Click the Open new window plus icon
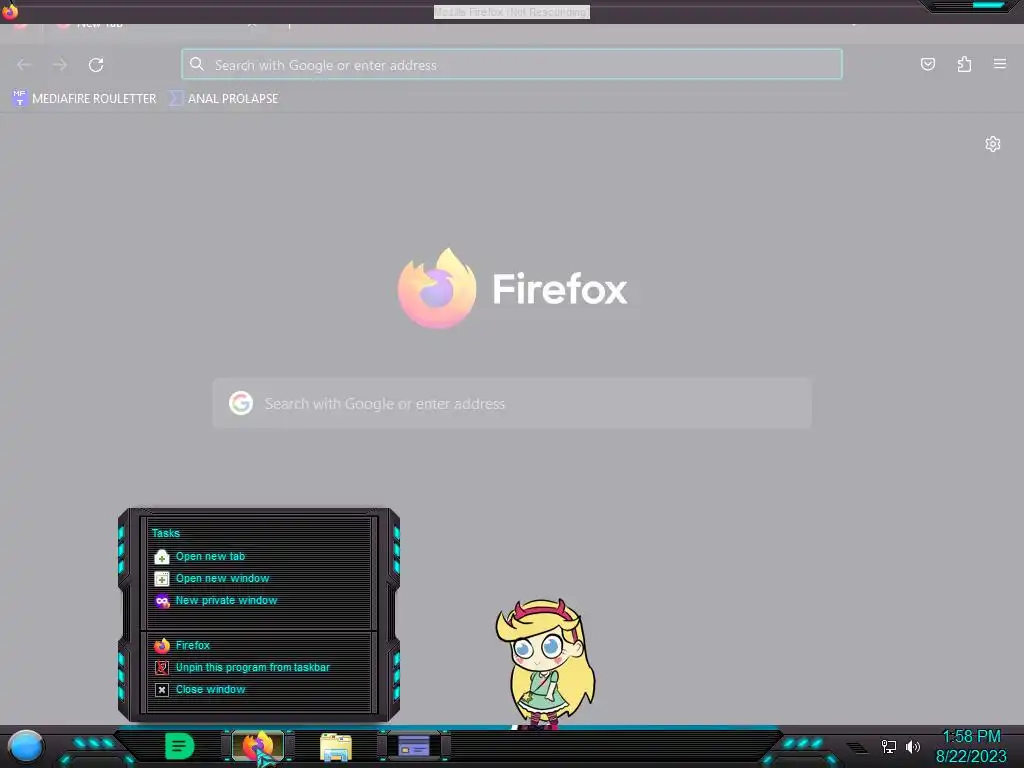The width and height of the screenshot is (1024, 768). pyautogui.click(x=162, y=579)
